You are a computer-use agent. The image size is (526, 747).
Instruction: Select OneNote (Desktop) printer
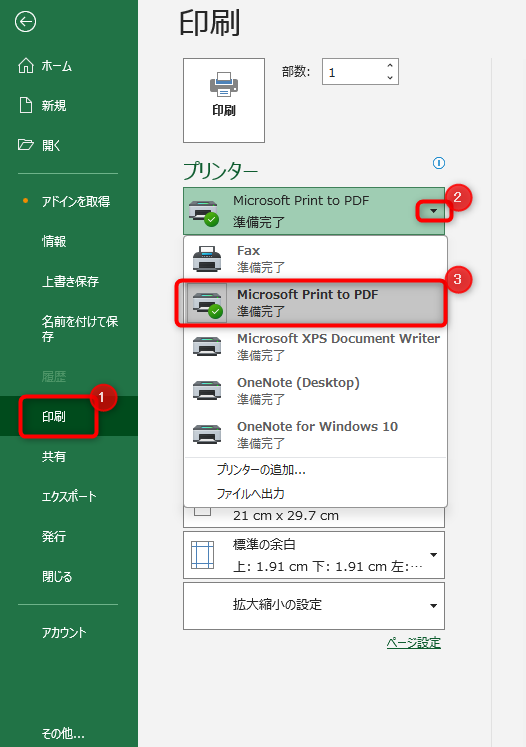tap(316, 390)
